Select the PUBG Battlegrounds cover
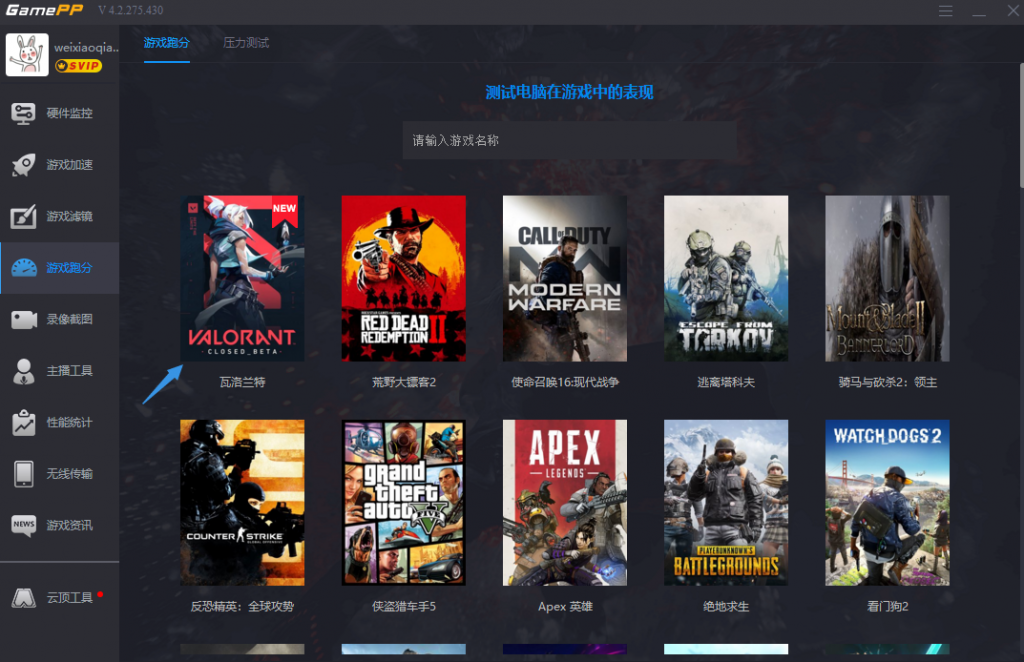1024x662 pixels. click(726, 503)
